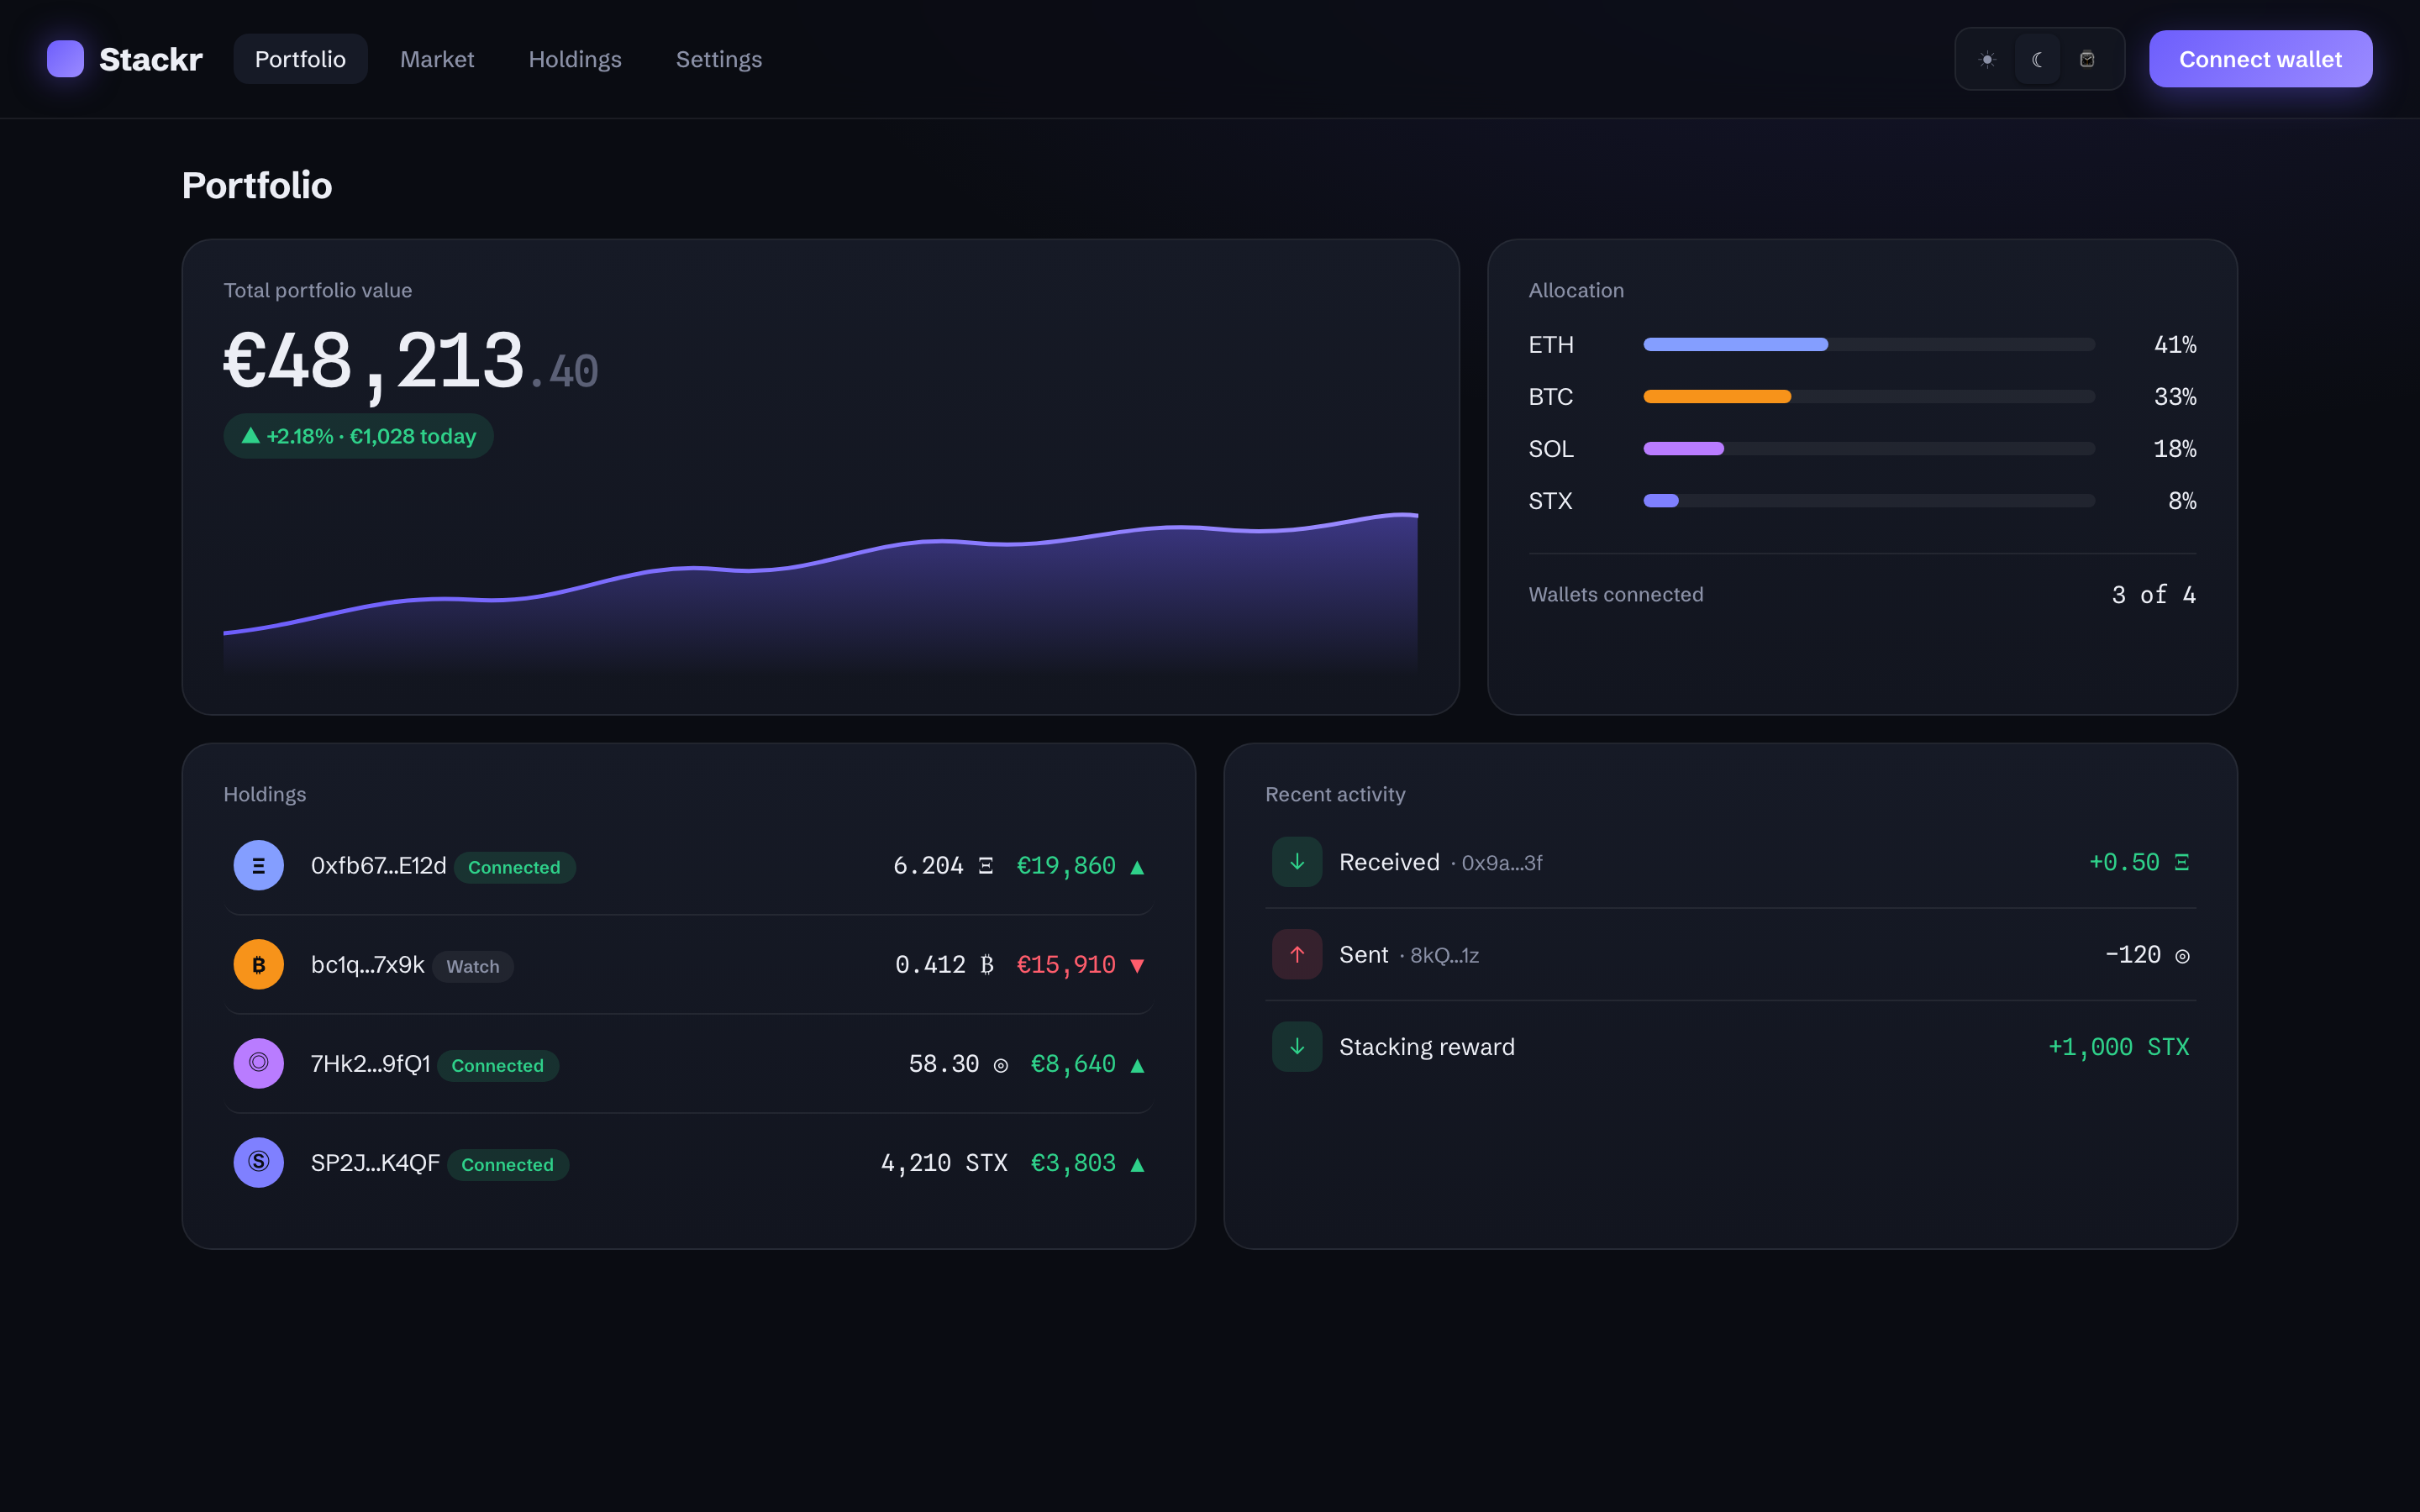Click the 8% STX allocation percentage
Viewport: 2420px width, 1512px height.
coord(2182,500)
